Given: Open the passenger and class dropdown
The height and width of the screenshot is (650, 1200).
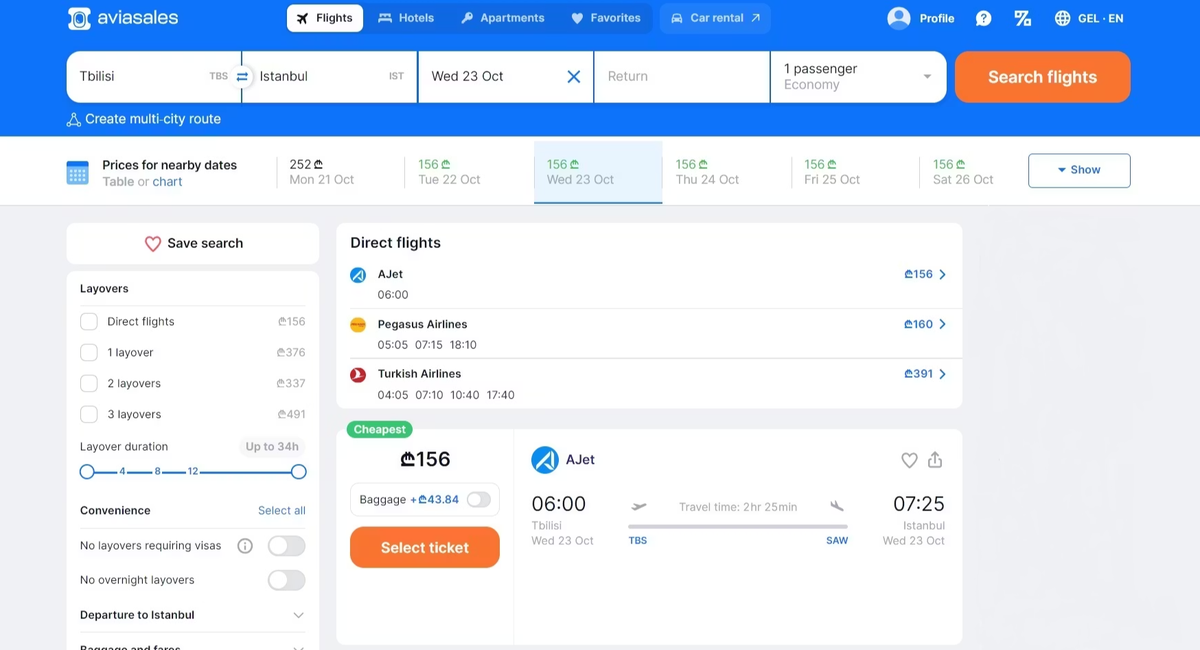Looking at the screenshot, I should pyautogui.click(x=858, y=77).
